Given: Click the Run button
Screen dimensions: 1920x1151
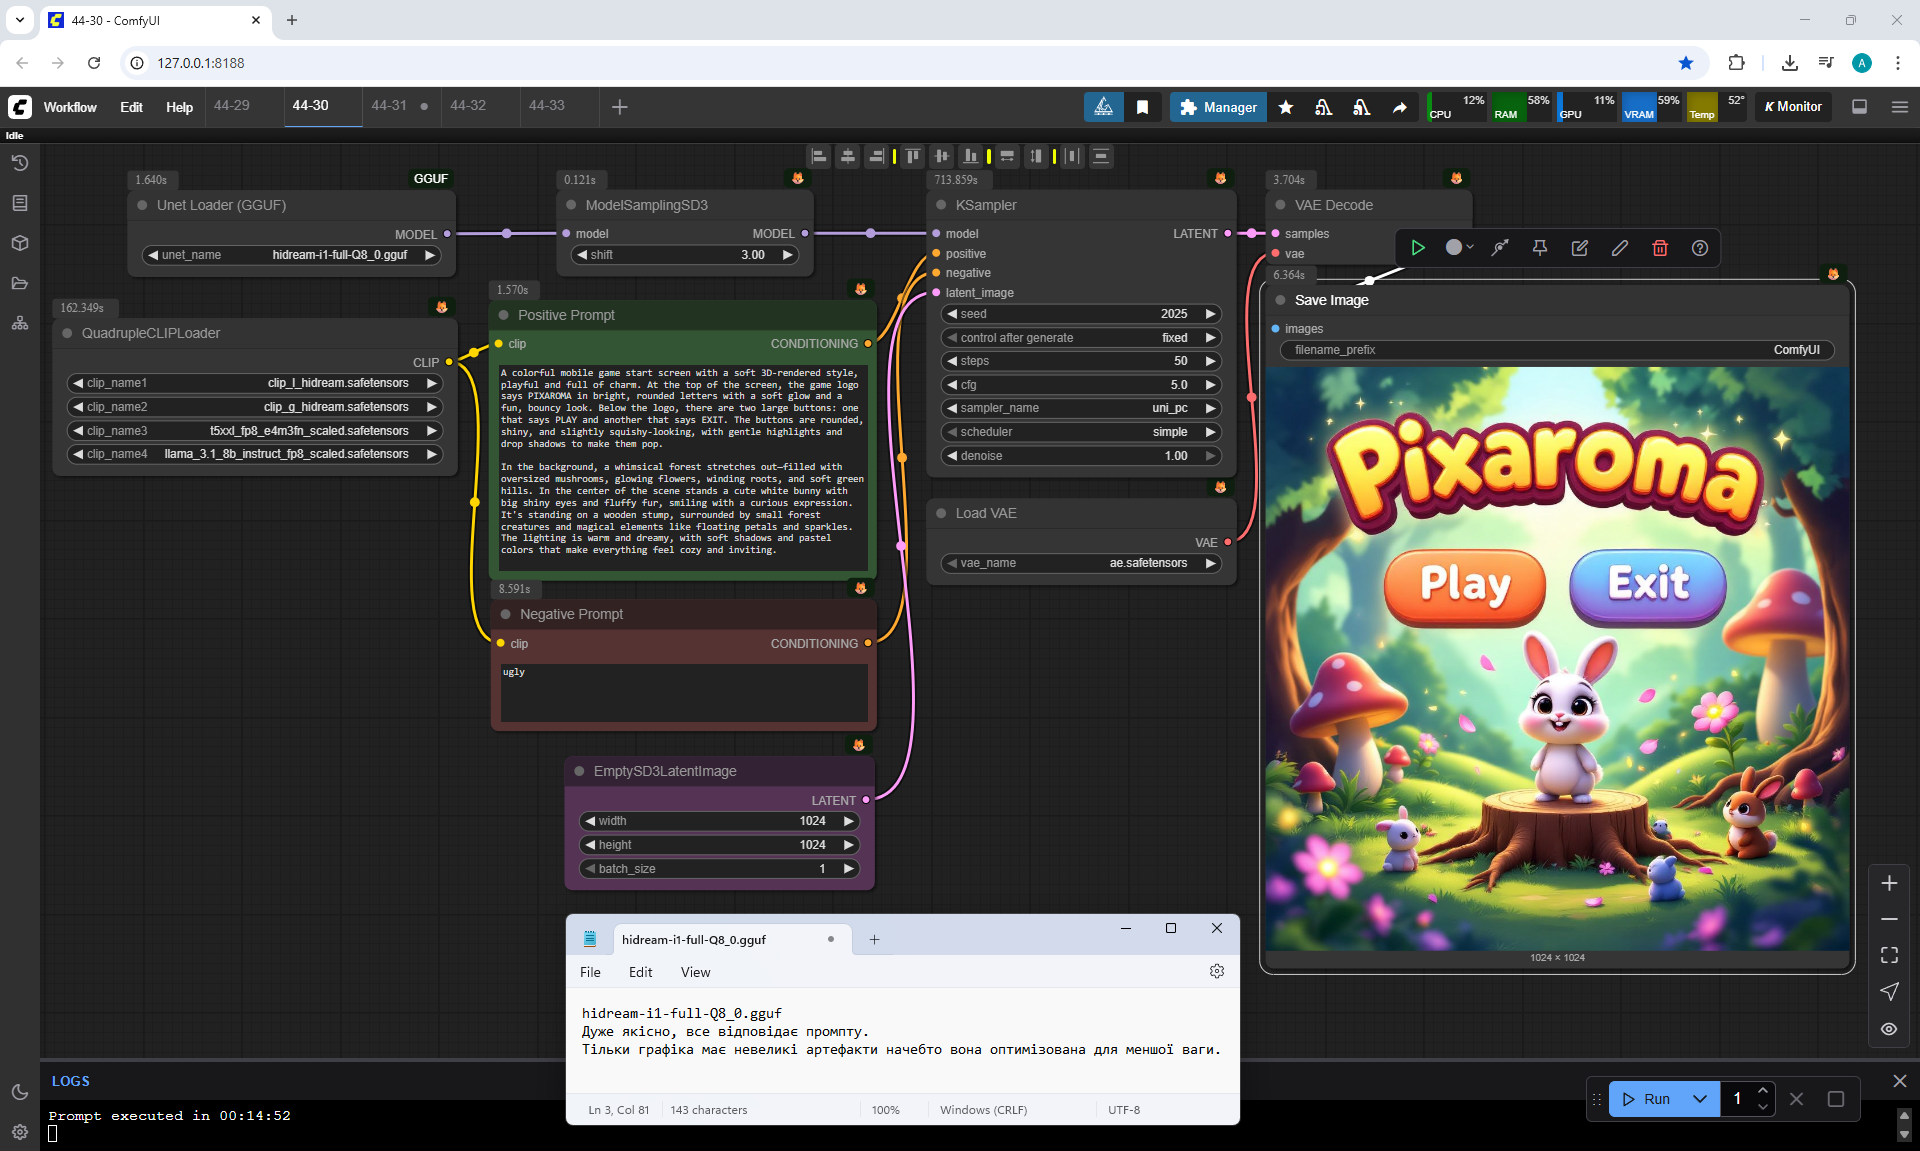Looking at the screenshot, I should click(x=1646, y=1099).
